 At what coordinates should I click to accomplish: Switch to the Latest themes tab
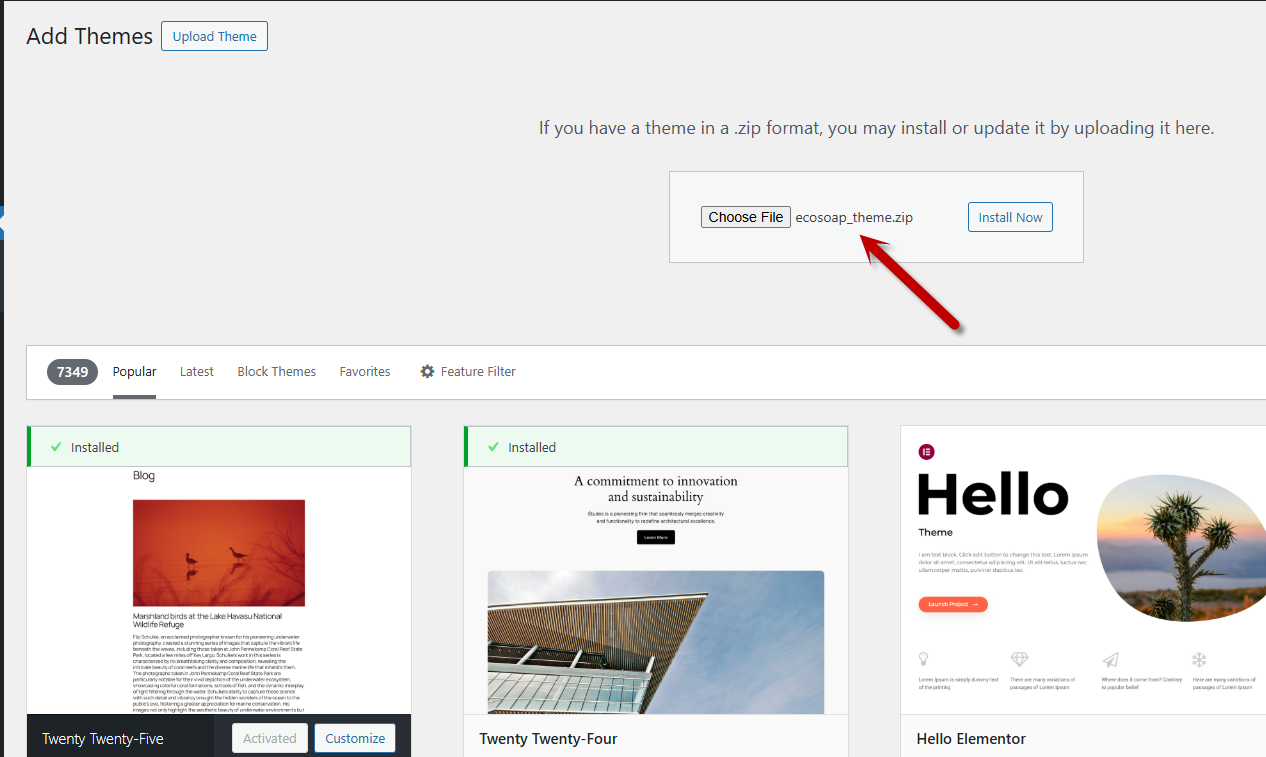pos(197,371)
